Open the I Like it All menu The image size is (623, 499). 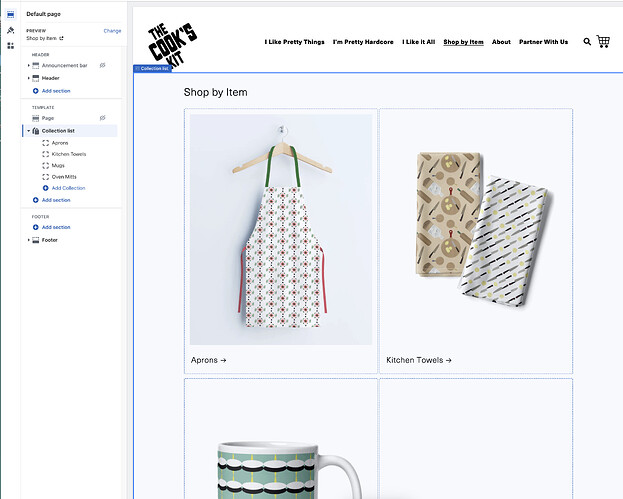[418, 42]
